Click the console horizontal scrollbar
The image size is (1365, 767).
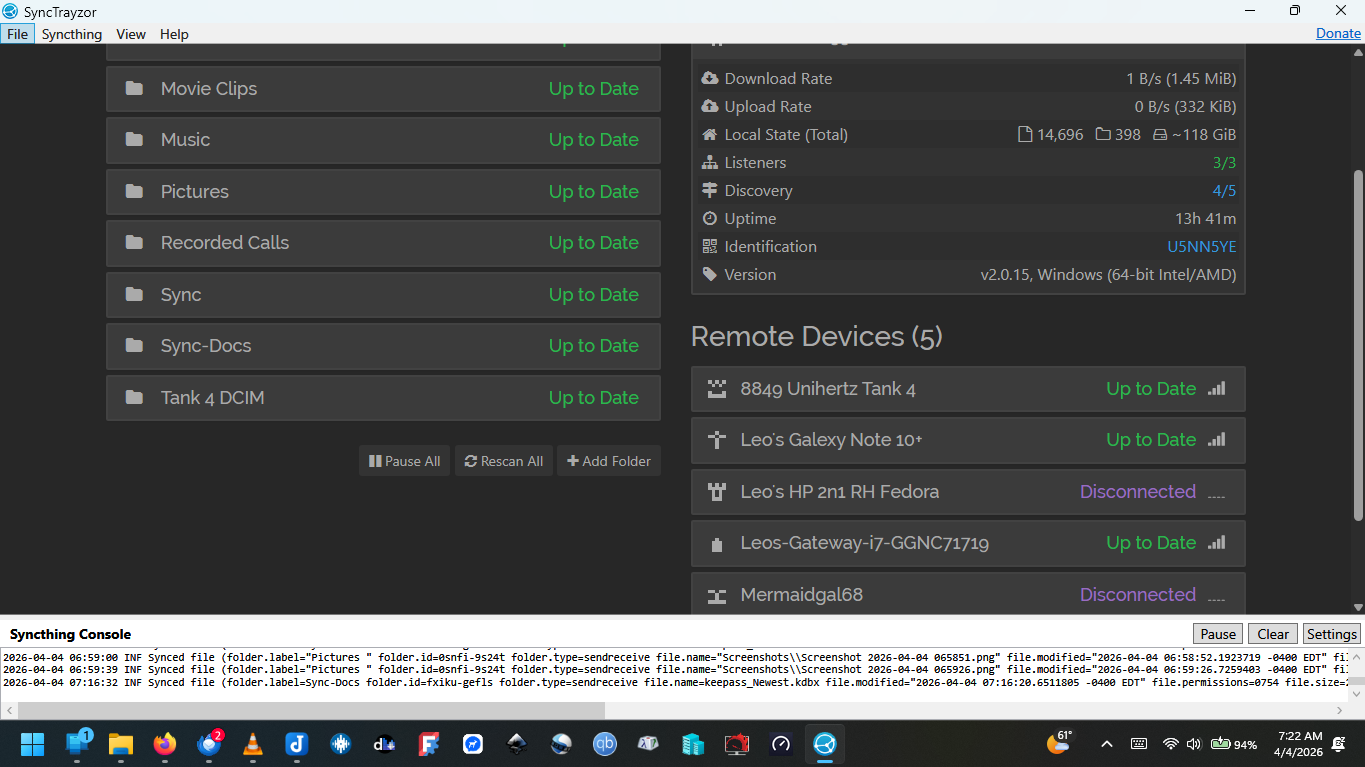[x=311, y=710]
